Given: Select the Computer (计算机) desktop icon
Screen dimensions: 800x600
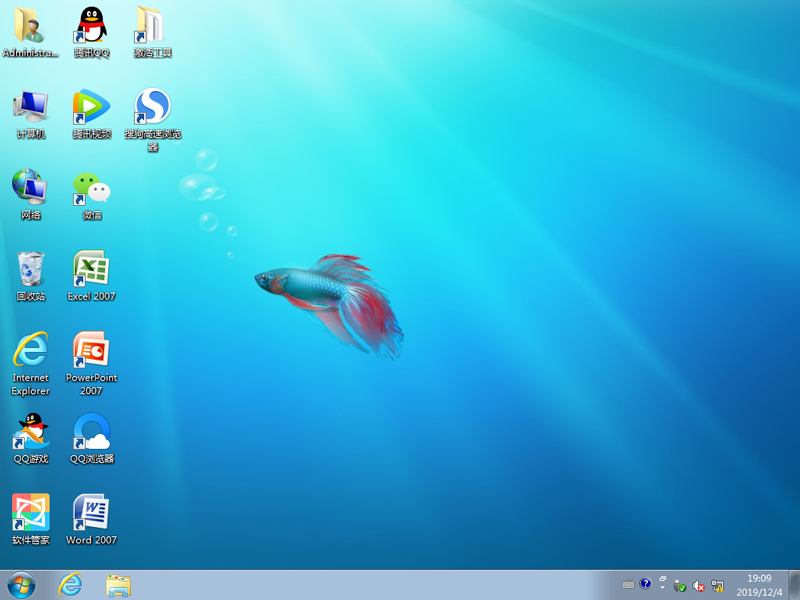Looking at the screenshot, I should click(30, 107).
